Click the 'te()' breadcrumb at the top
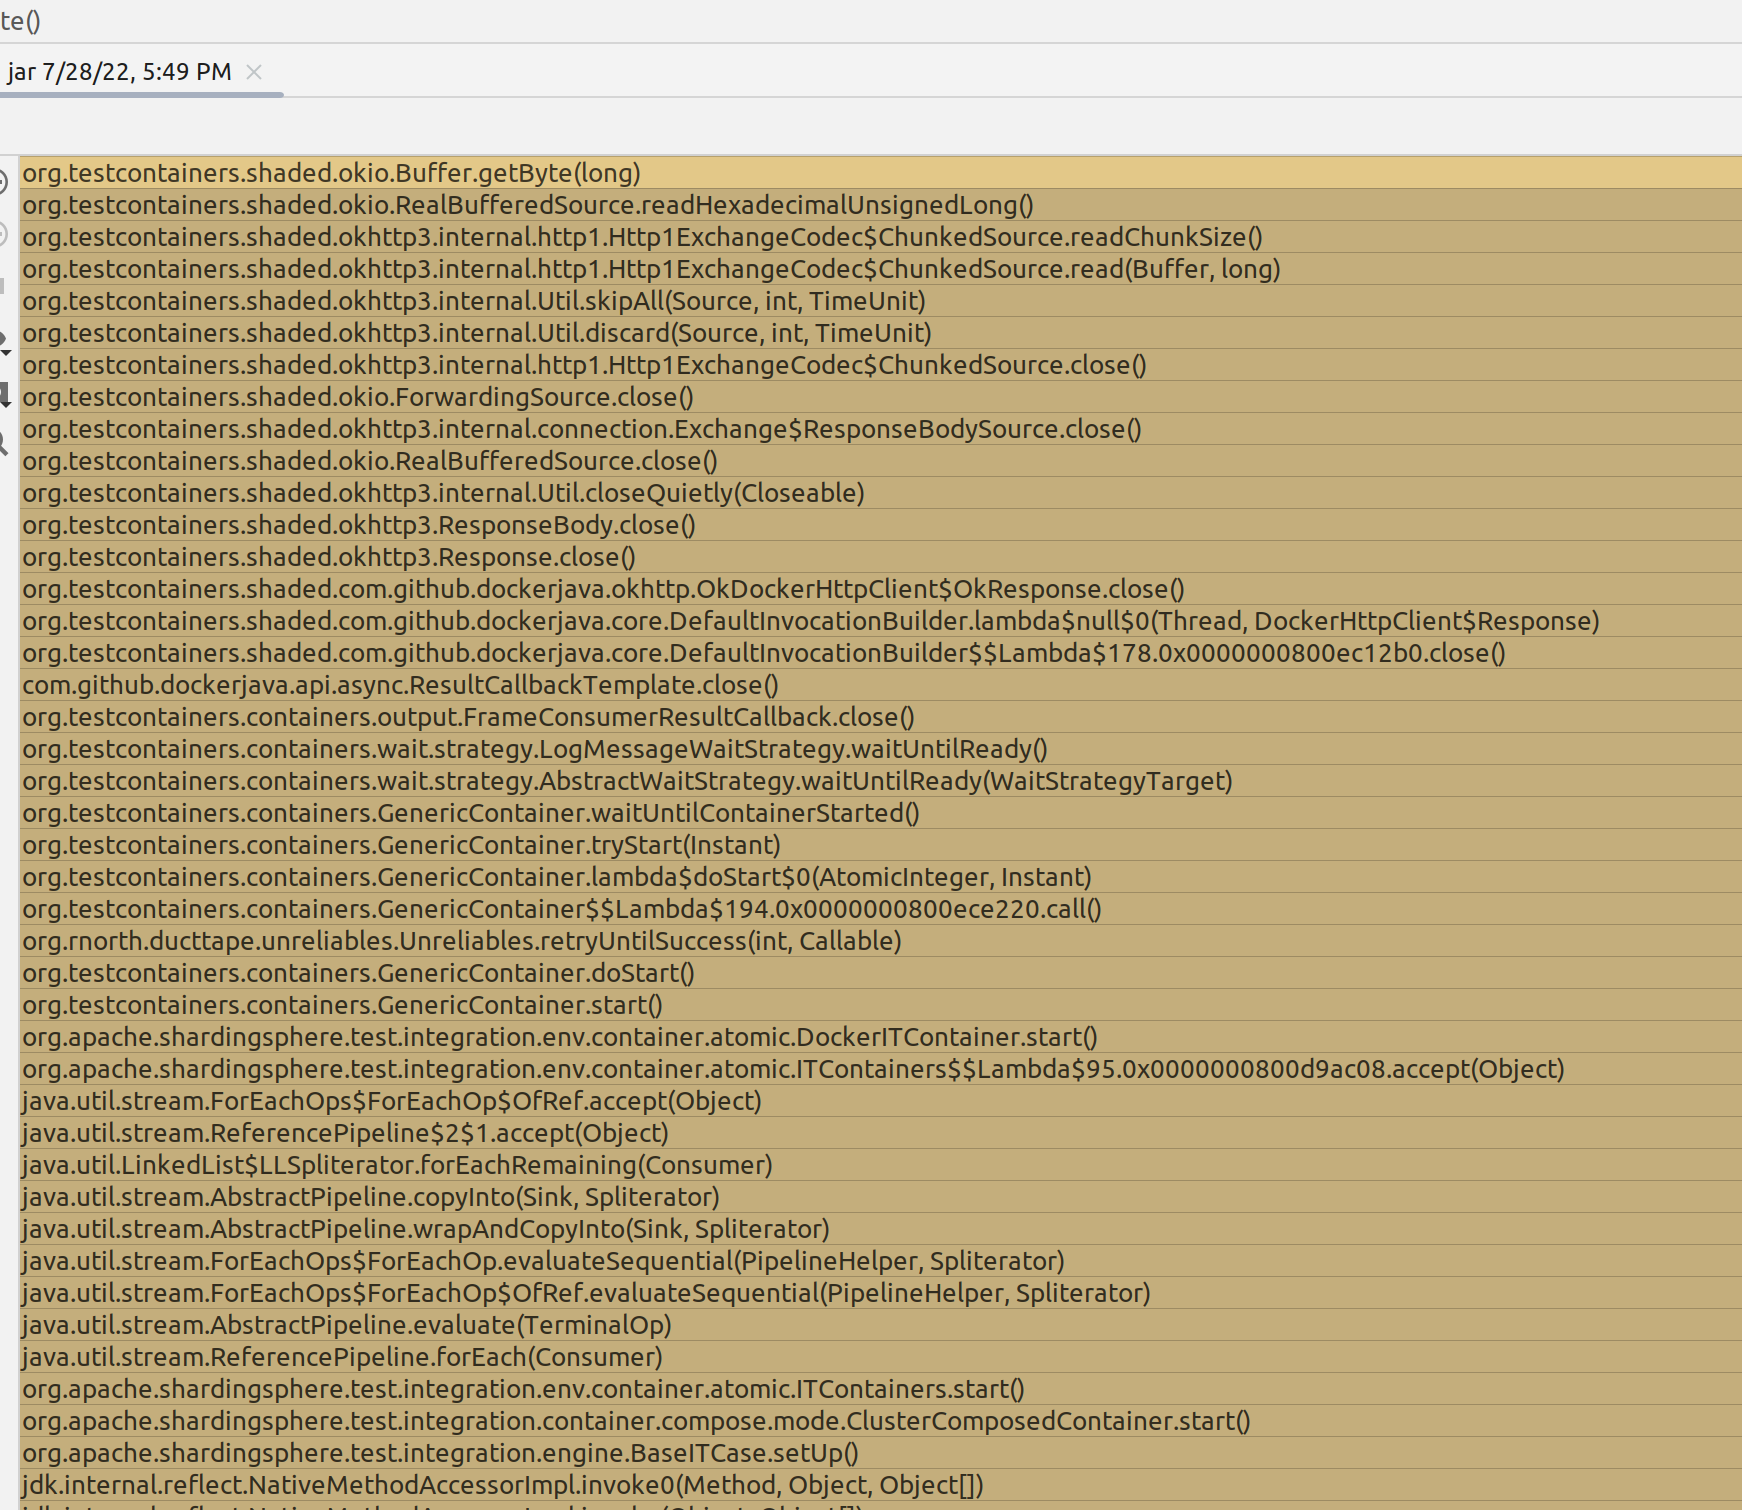1742x1510 pixels. pos(21,20)
